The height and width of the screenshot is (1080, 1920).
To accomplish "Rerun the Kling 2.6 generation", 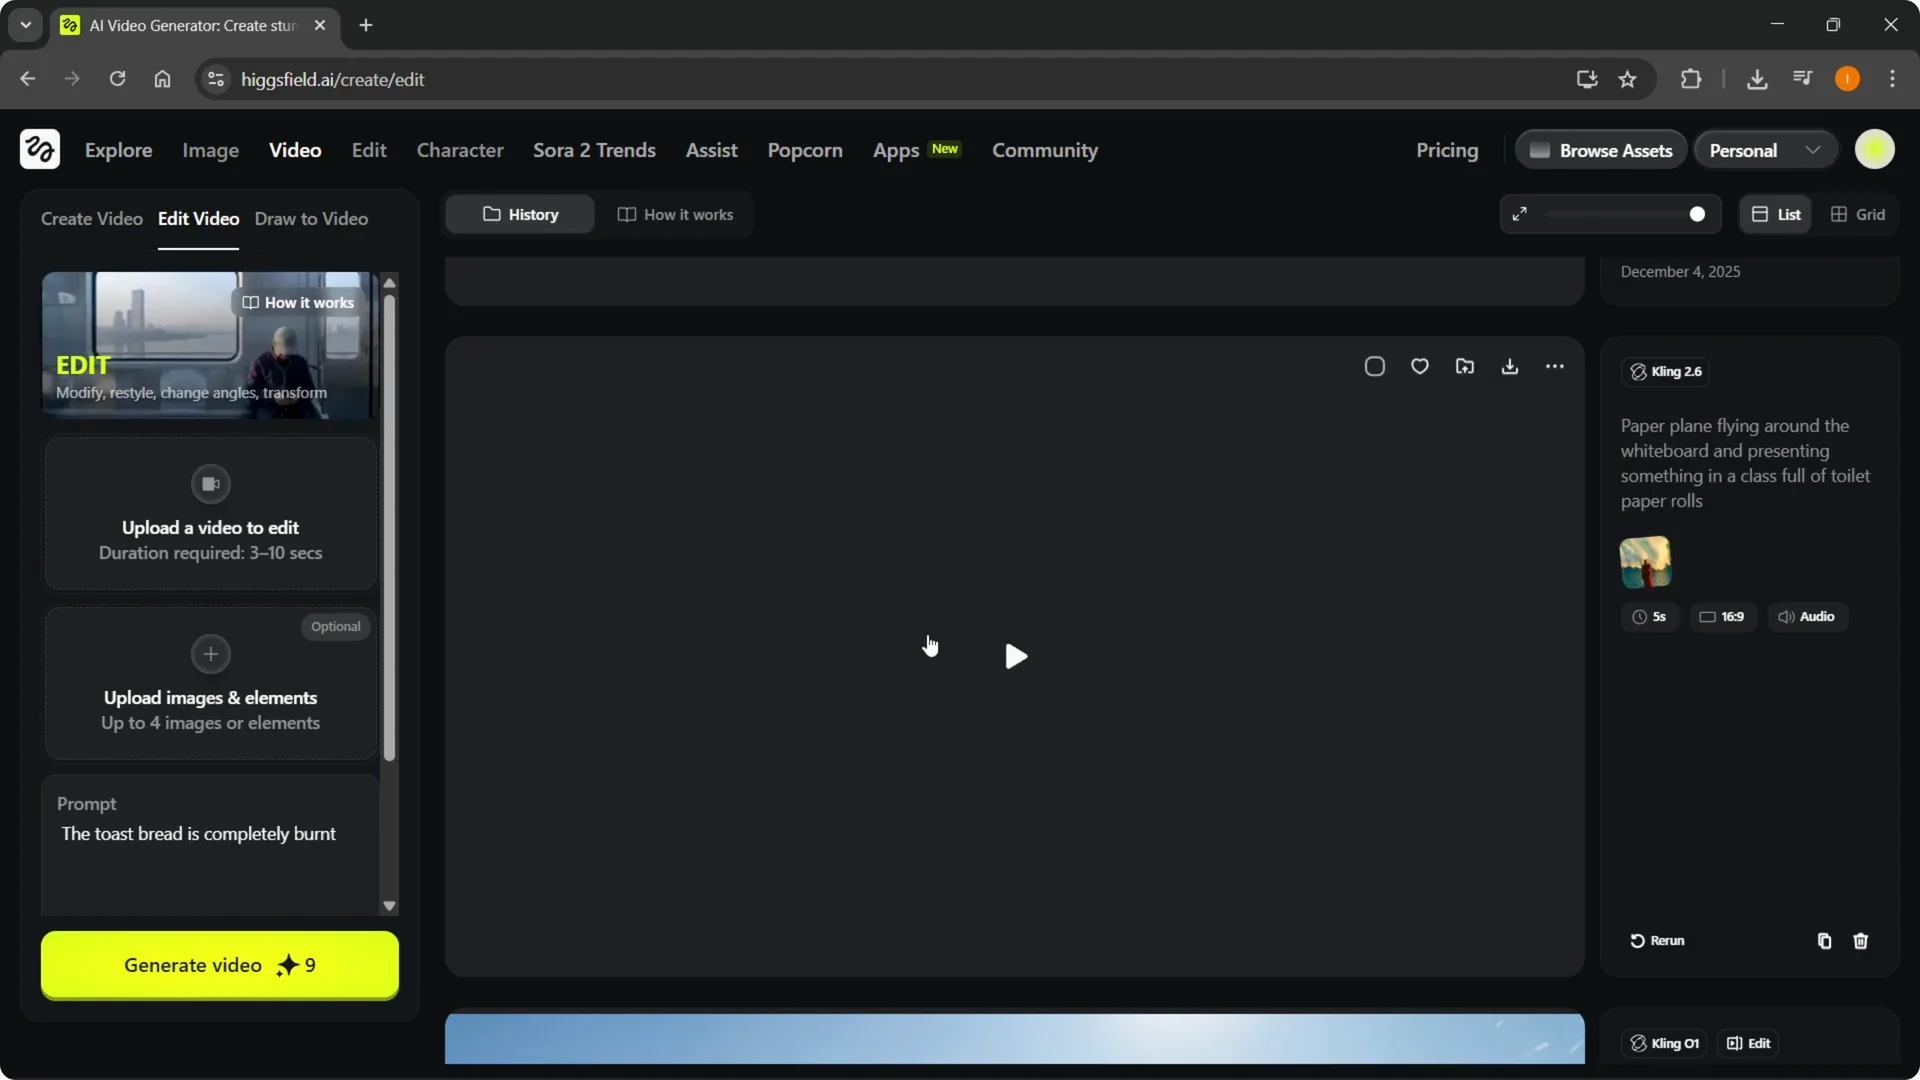I will pyautogui.click(x=1657, y=940).
